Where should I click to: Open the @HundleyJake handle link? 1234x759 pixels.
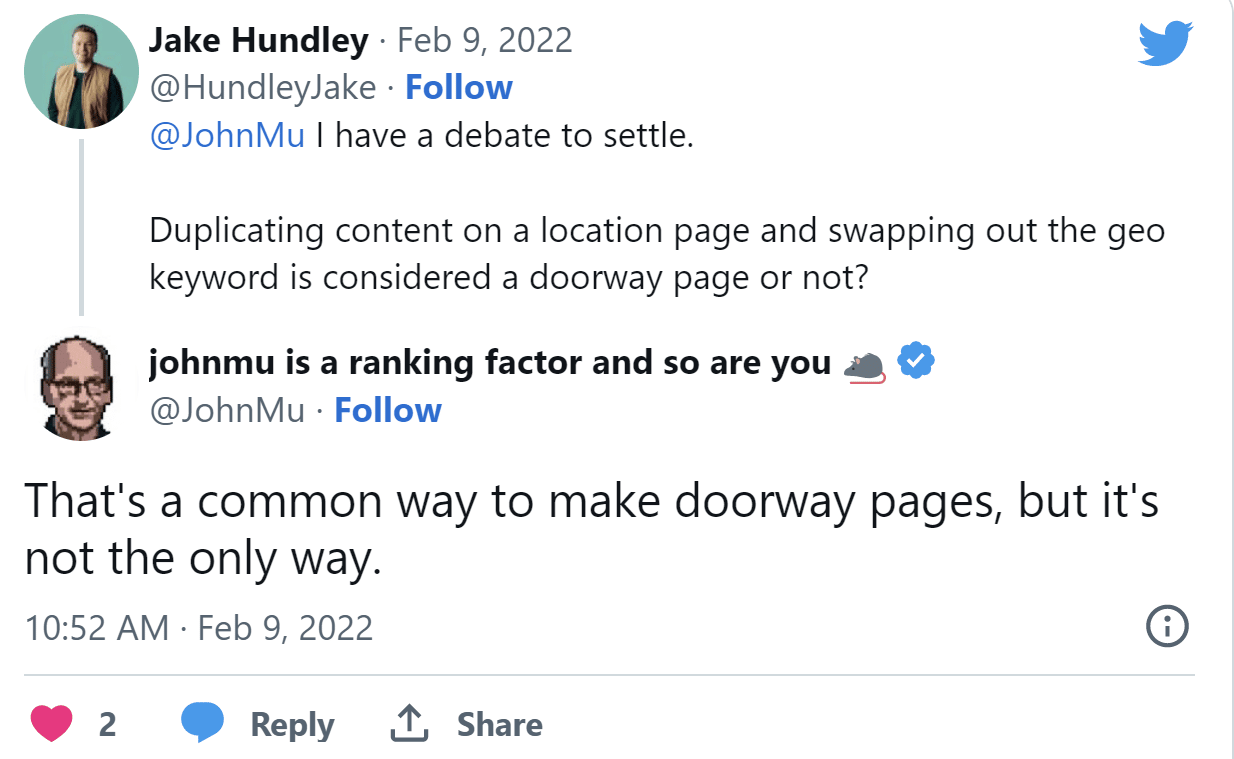click(x=262, y=88)
